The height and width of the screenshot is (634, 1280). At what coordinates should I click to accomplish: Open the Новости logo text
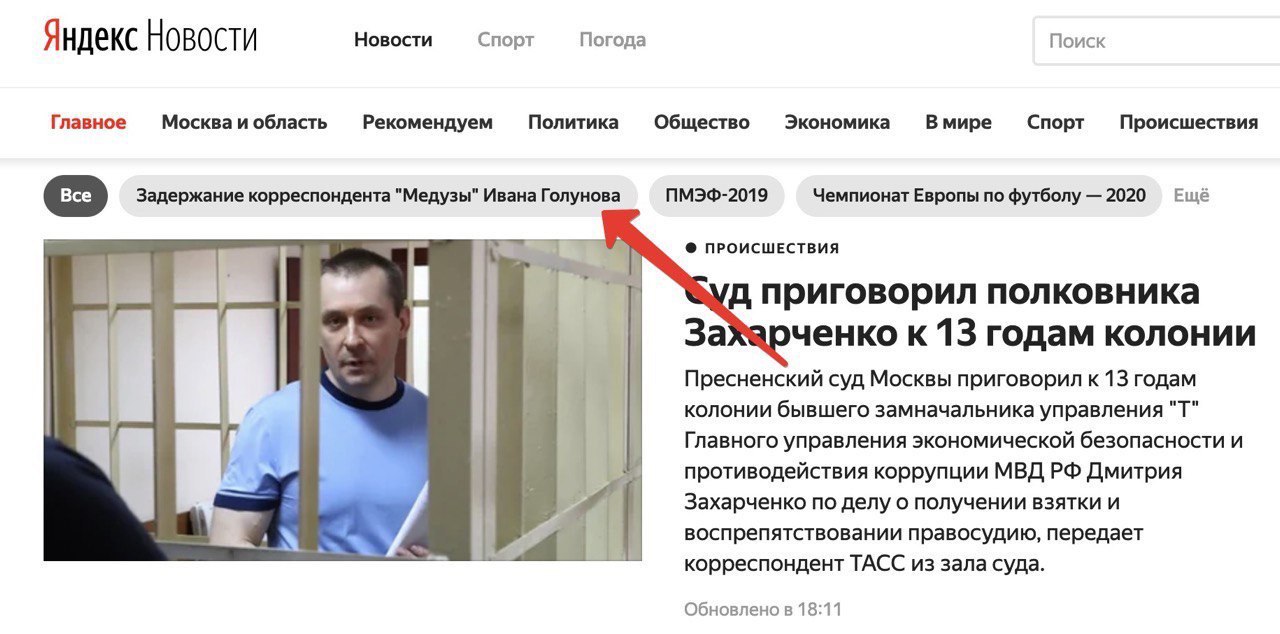tap(202, 39)
